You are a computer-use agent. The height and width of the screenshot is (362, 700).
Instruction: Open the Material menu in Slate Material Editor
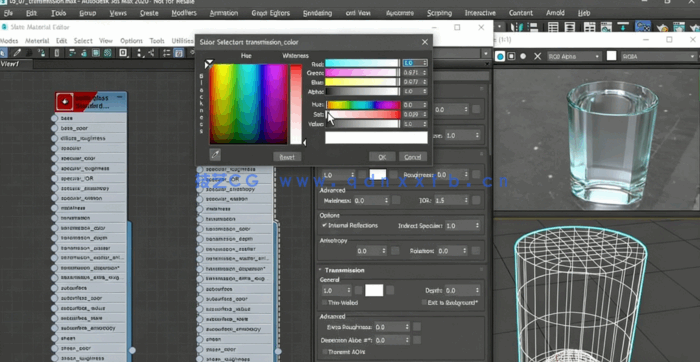point(37,41)
